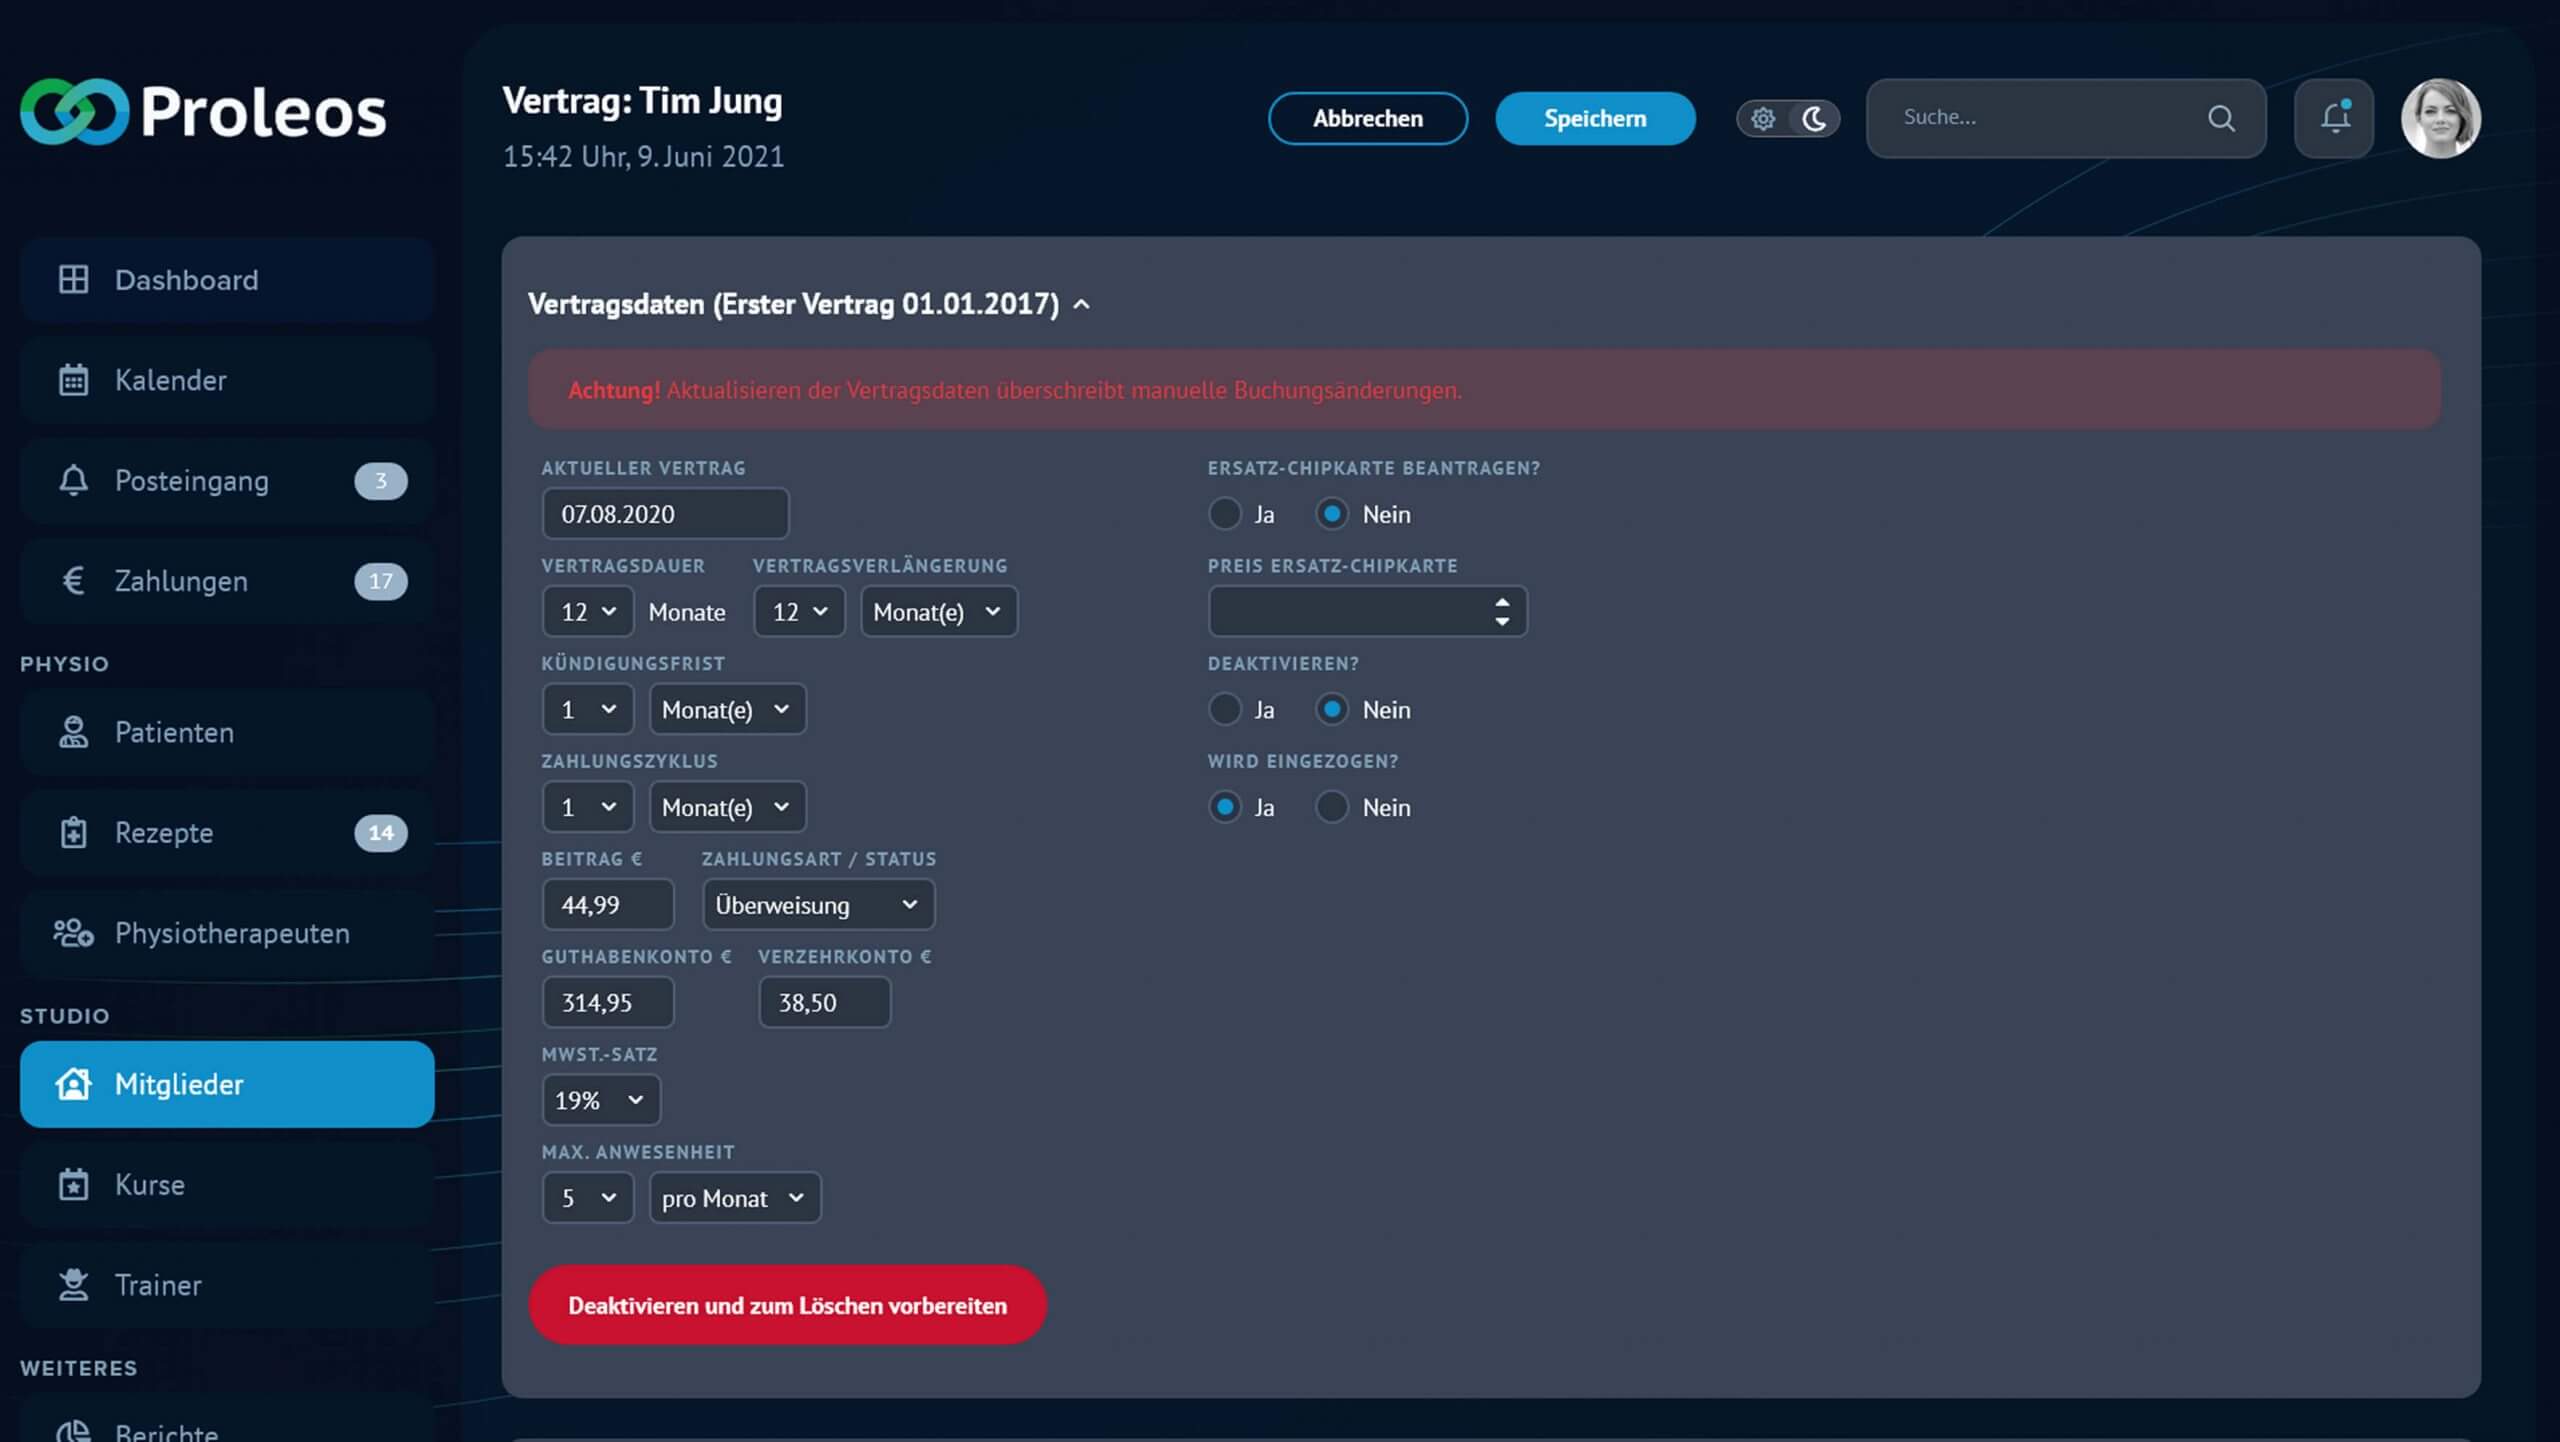Open the Vertragsverlängerung number dropdown
Image resolution: width=2560 pixels, height=1442 pixels.
pyautogui.click(x=799, y=611)
